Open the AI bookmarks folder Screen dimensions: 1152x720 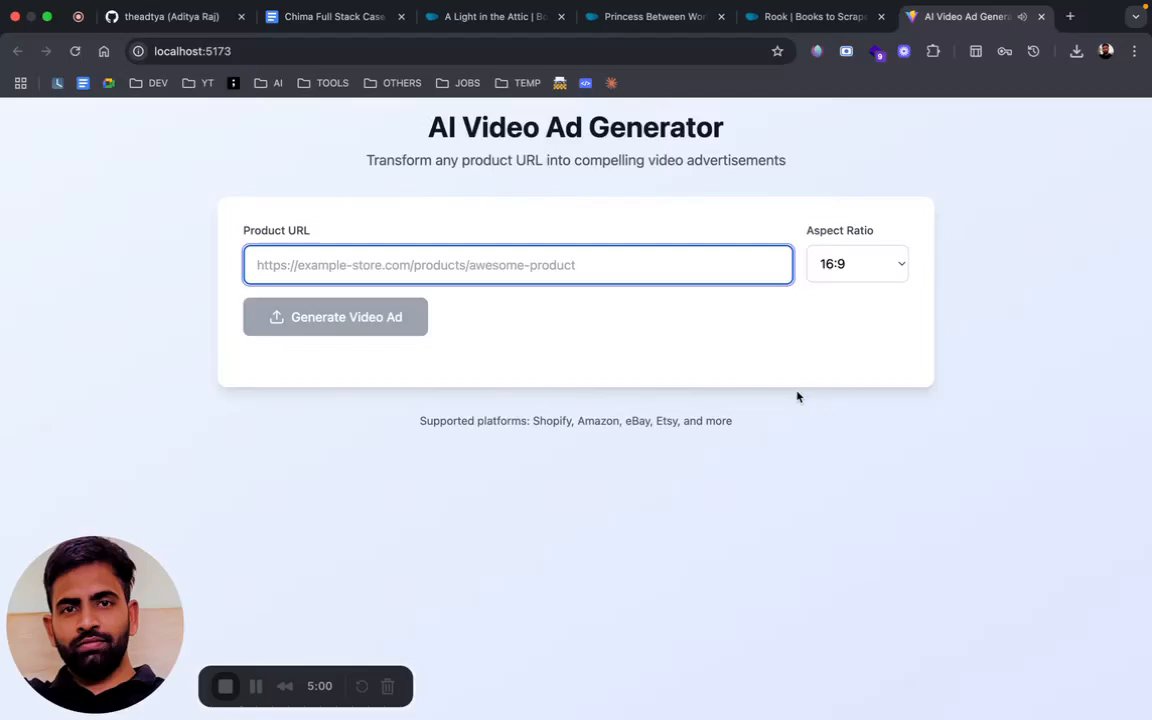(x=268, y=83)
